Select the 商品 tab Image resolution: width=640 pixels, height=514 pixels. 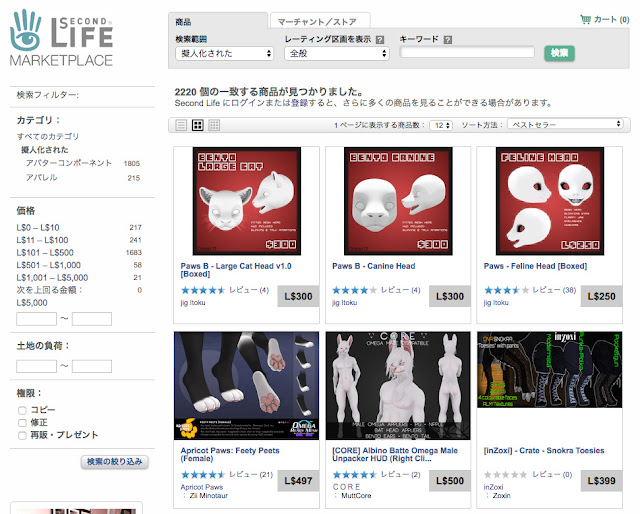pyautogui.click(x=218, y=21)
